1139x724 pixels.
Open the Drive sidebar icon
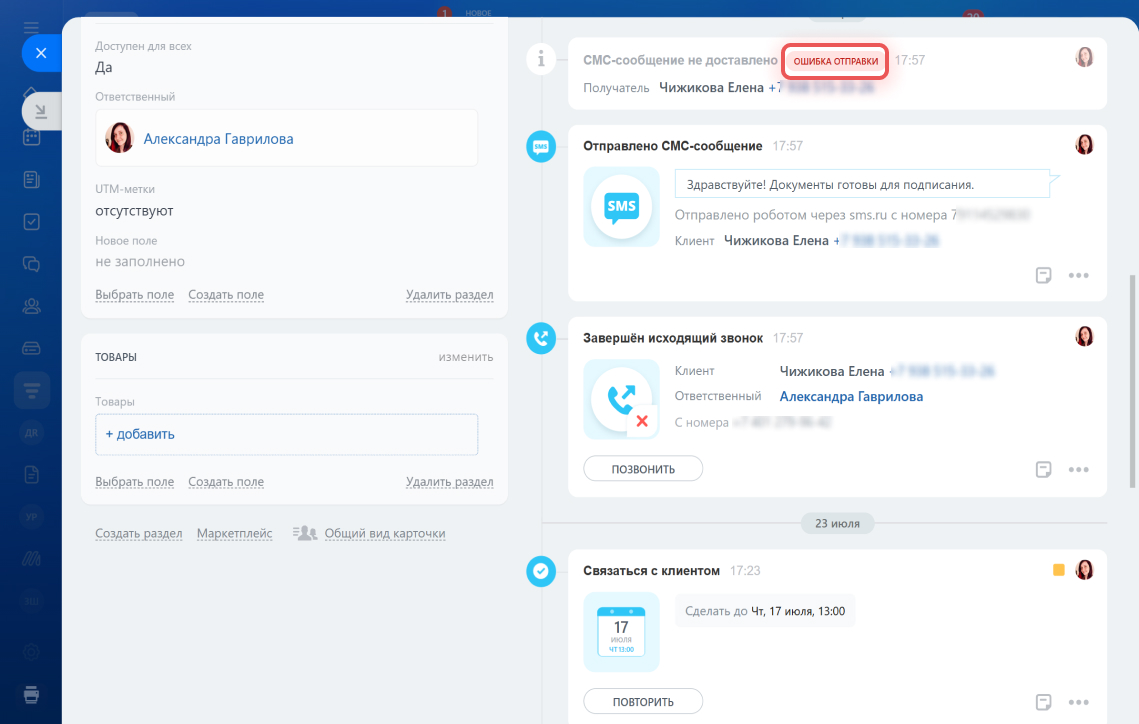click(31, 348)
